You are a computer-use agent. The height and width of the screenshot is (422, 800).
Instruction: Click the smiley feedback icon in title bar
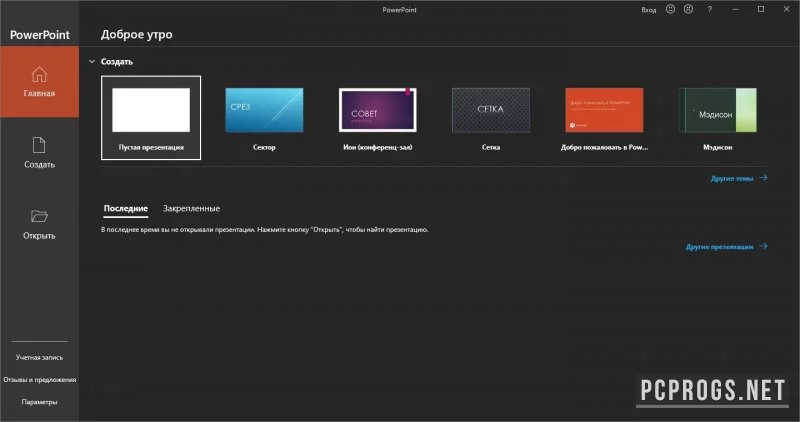(670, 9)
